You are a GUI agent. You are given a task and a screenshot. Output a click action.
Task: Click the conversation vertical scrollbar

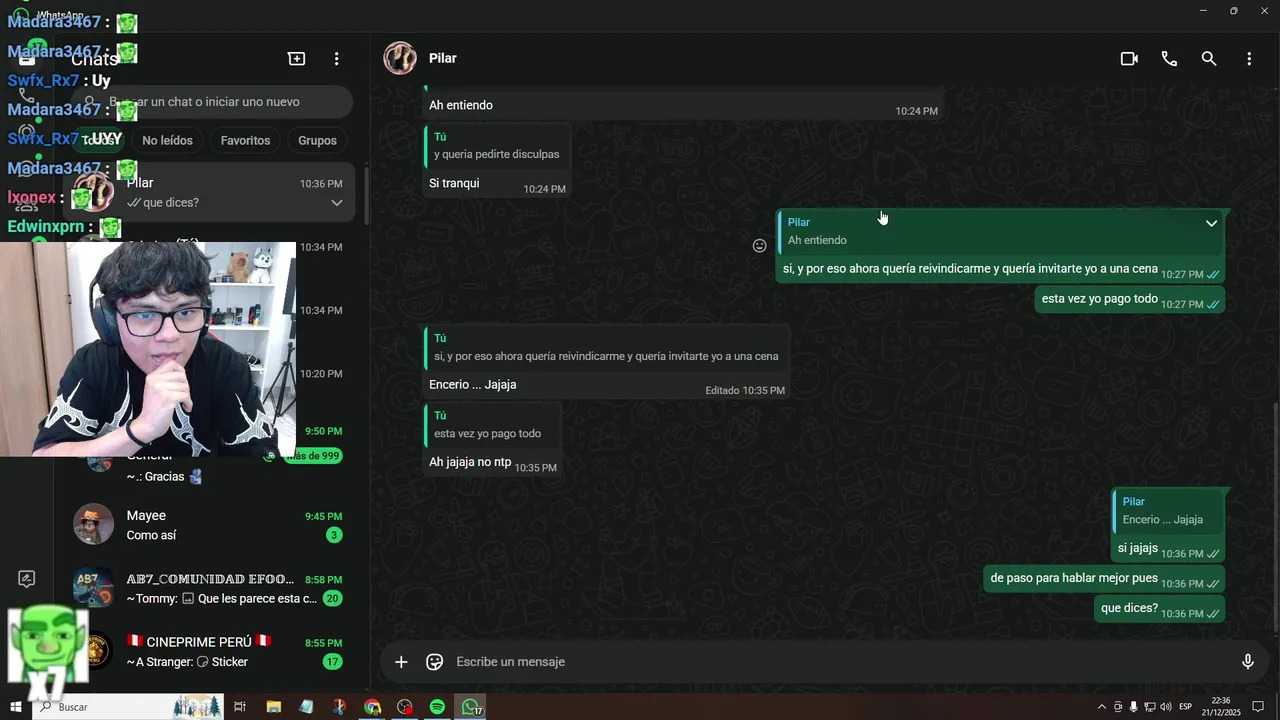pyautogui.click(x=1275, y=515)
